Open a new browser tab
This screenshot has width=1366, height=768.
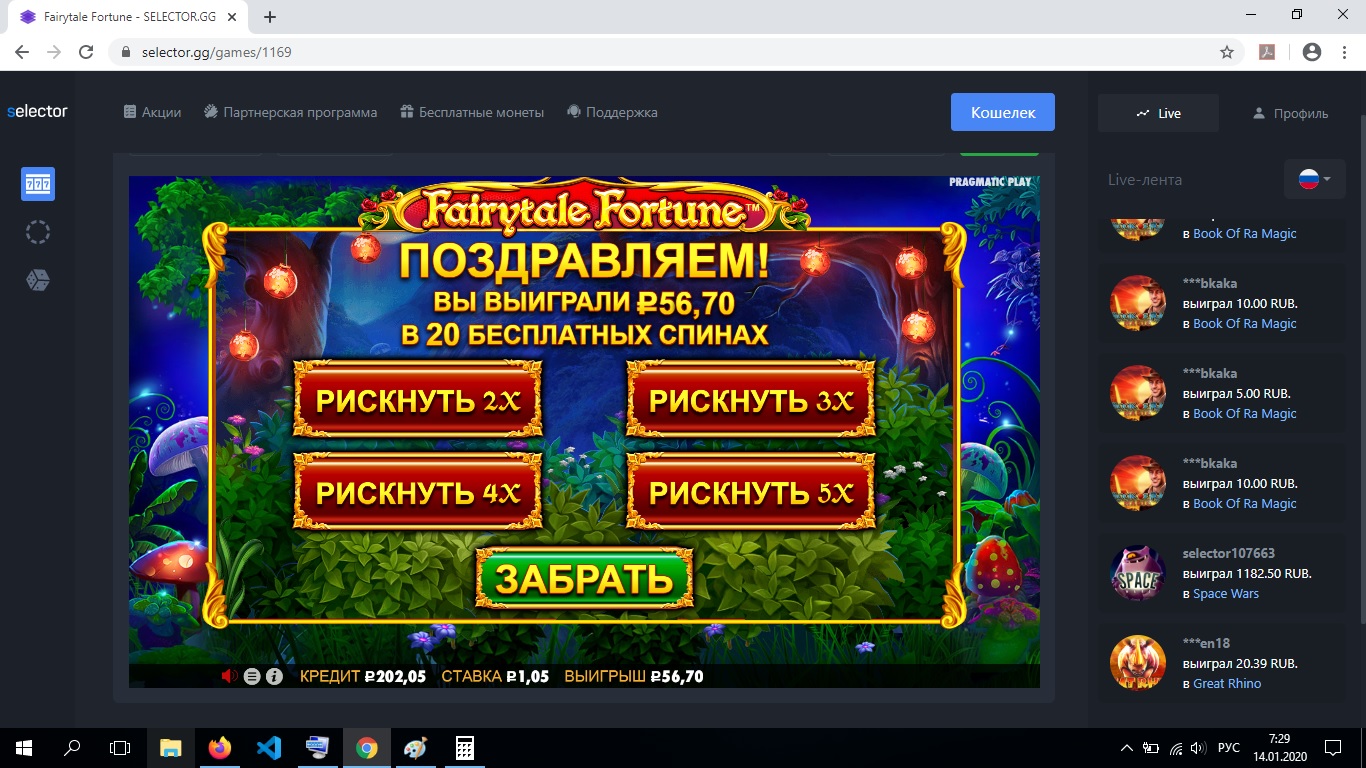pyautogui.click(x=270, y=16)
